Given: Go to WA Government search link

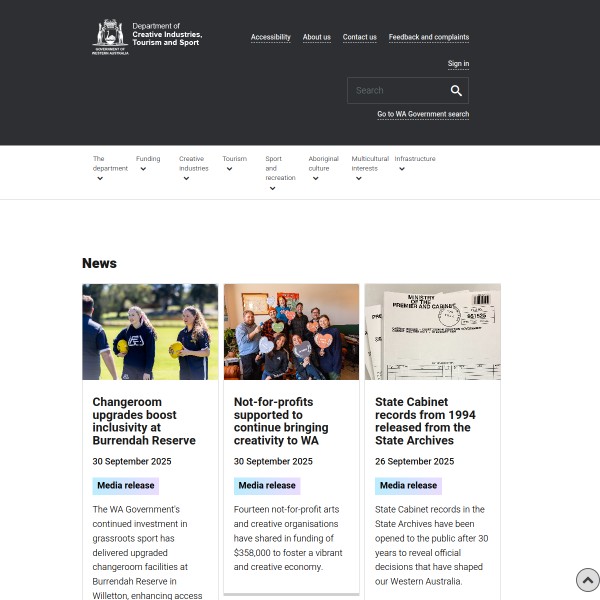Looking at the screenshot, I should coord(422,114).
